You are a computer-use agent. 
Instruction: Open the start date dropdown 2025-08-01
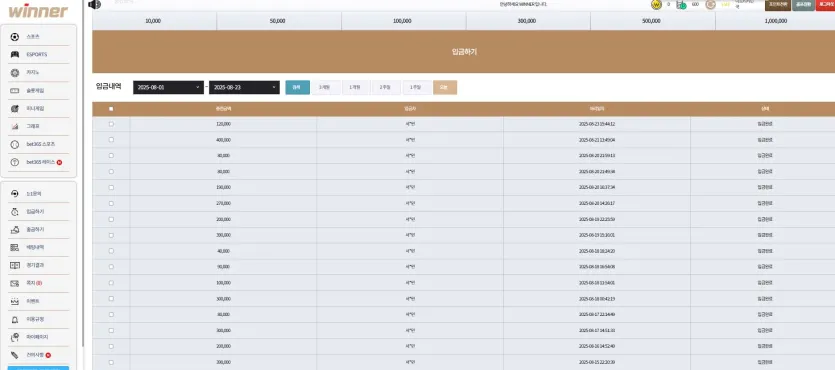(168, 87)
